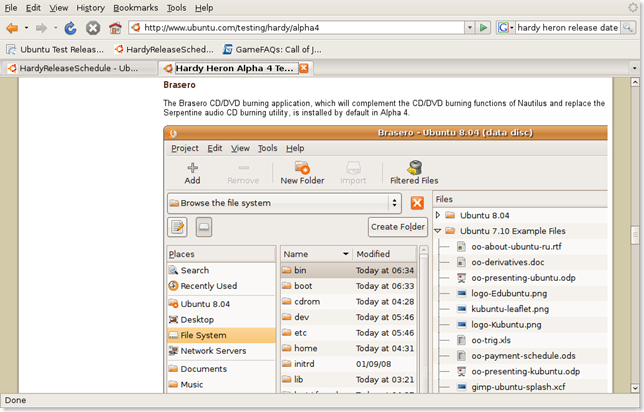644x412 pixels.
Task: Select gimp-ubuntu-splash.xcf file
Action: coord(518,387)
